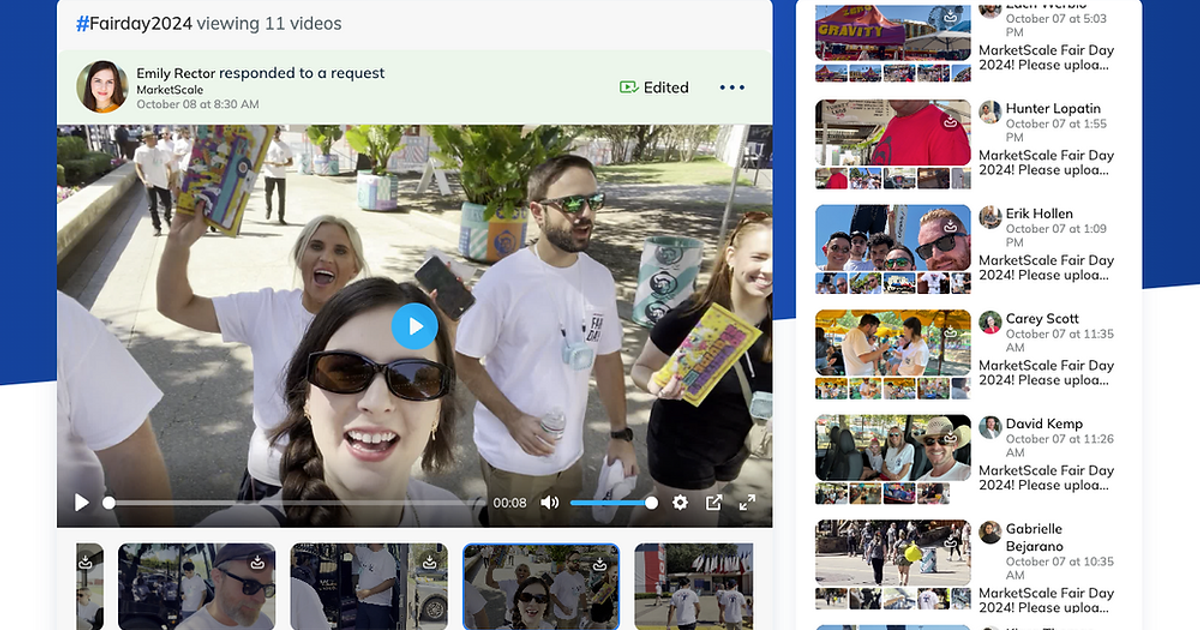This screenshot has height=630, width=1200.
Task: Download the partially visible first clip in strip
Action: pos(87,562)
